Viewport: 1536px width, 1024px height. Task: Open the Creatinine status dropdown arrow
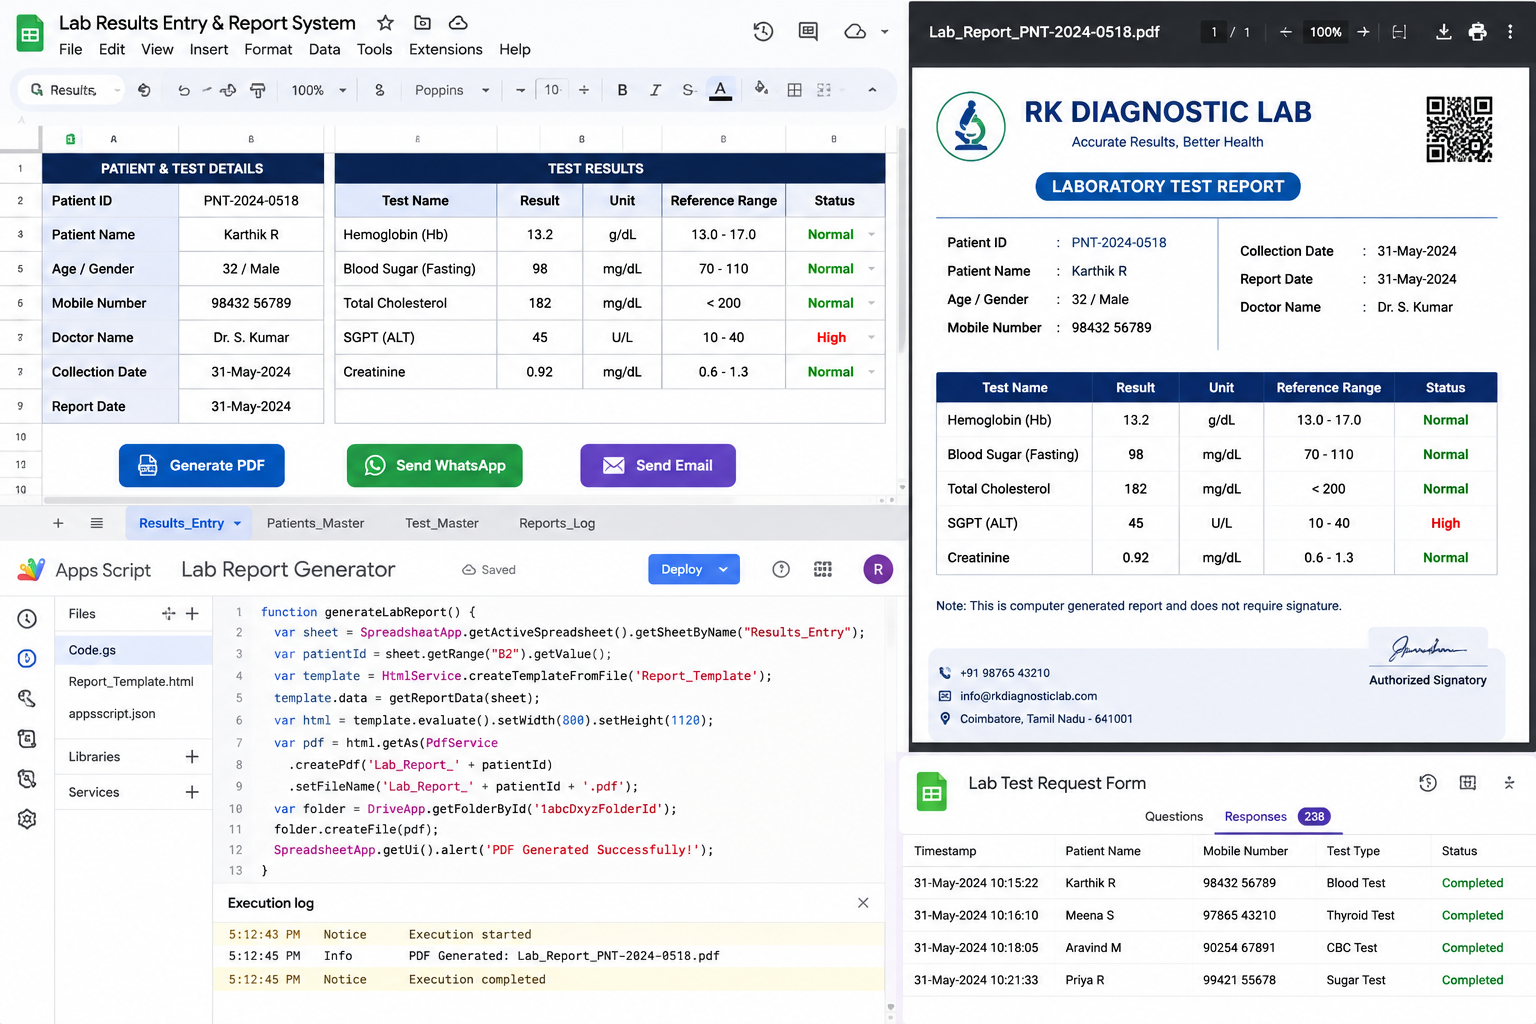click(872, 372)
